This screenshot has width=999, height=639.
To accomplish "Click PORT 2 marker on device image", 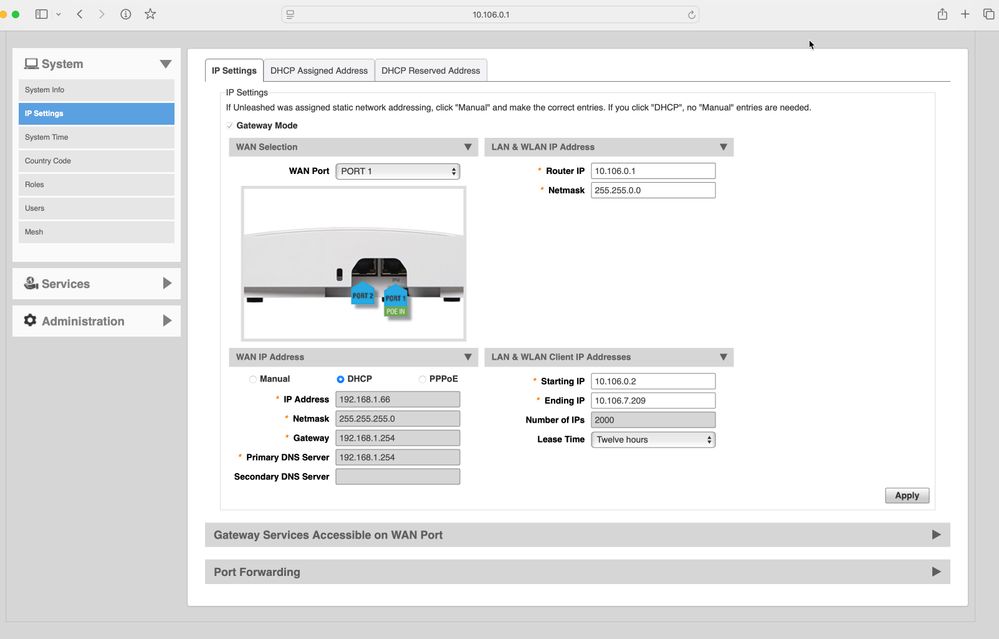I will (x=362, y=297).
